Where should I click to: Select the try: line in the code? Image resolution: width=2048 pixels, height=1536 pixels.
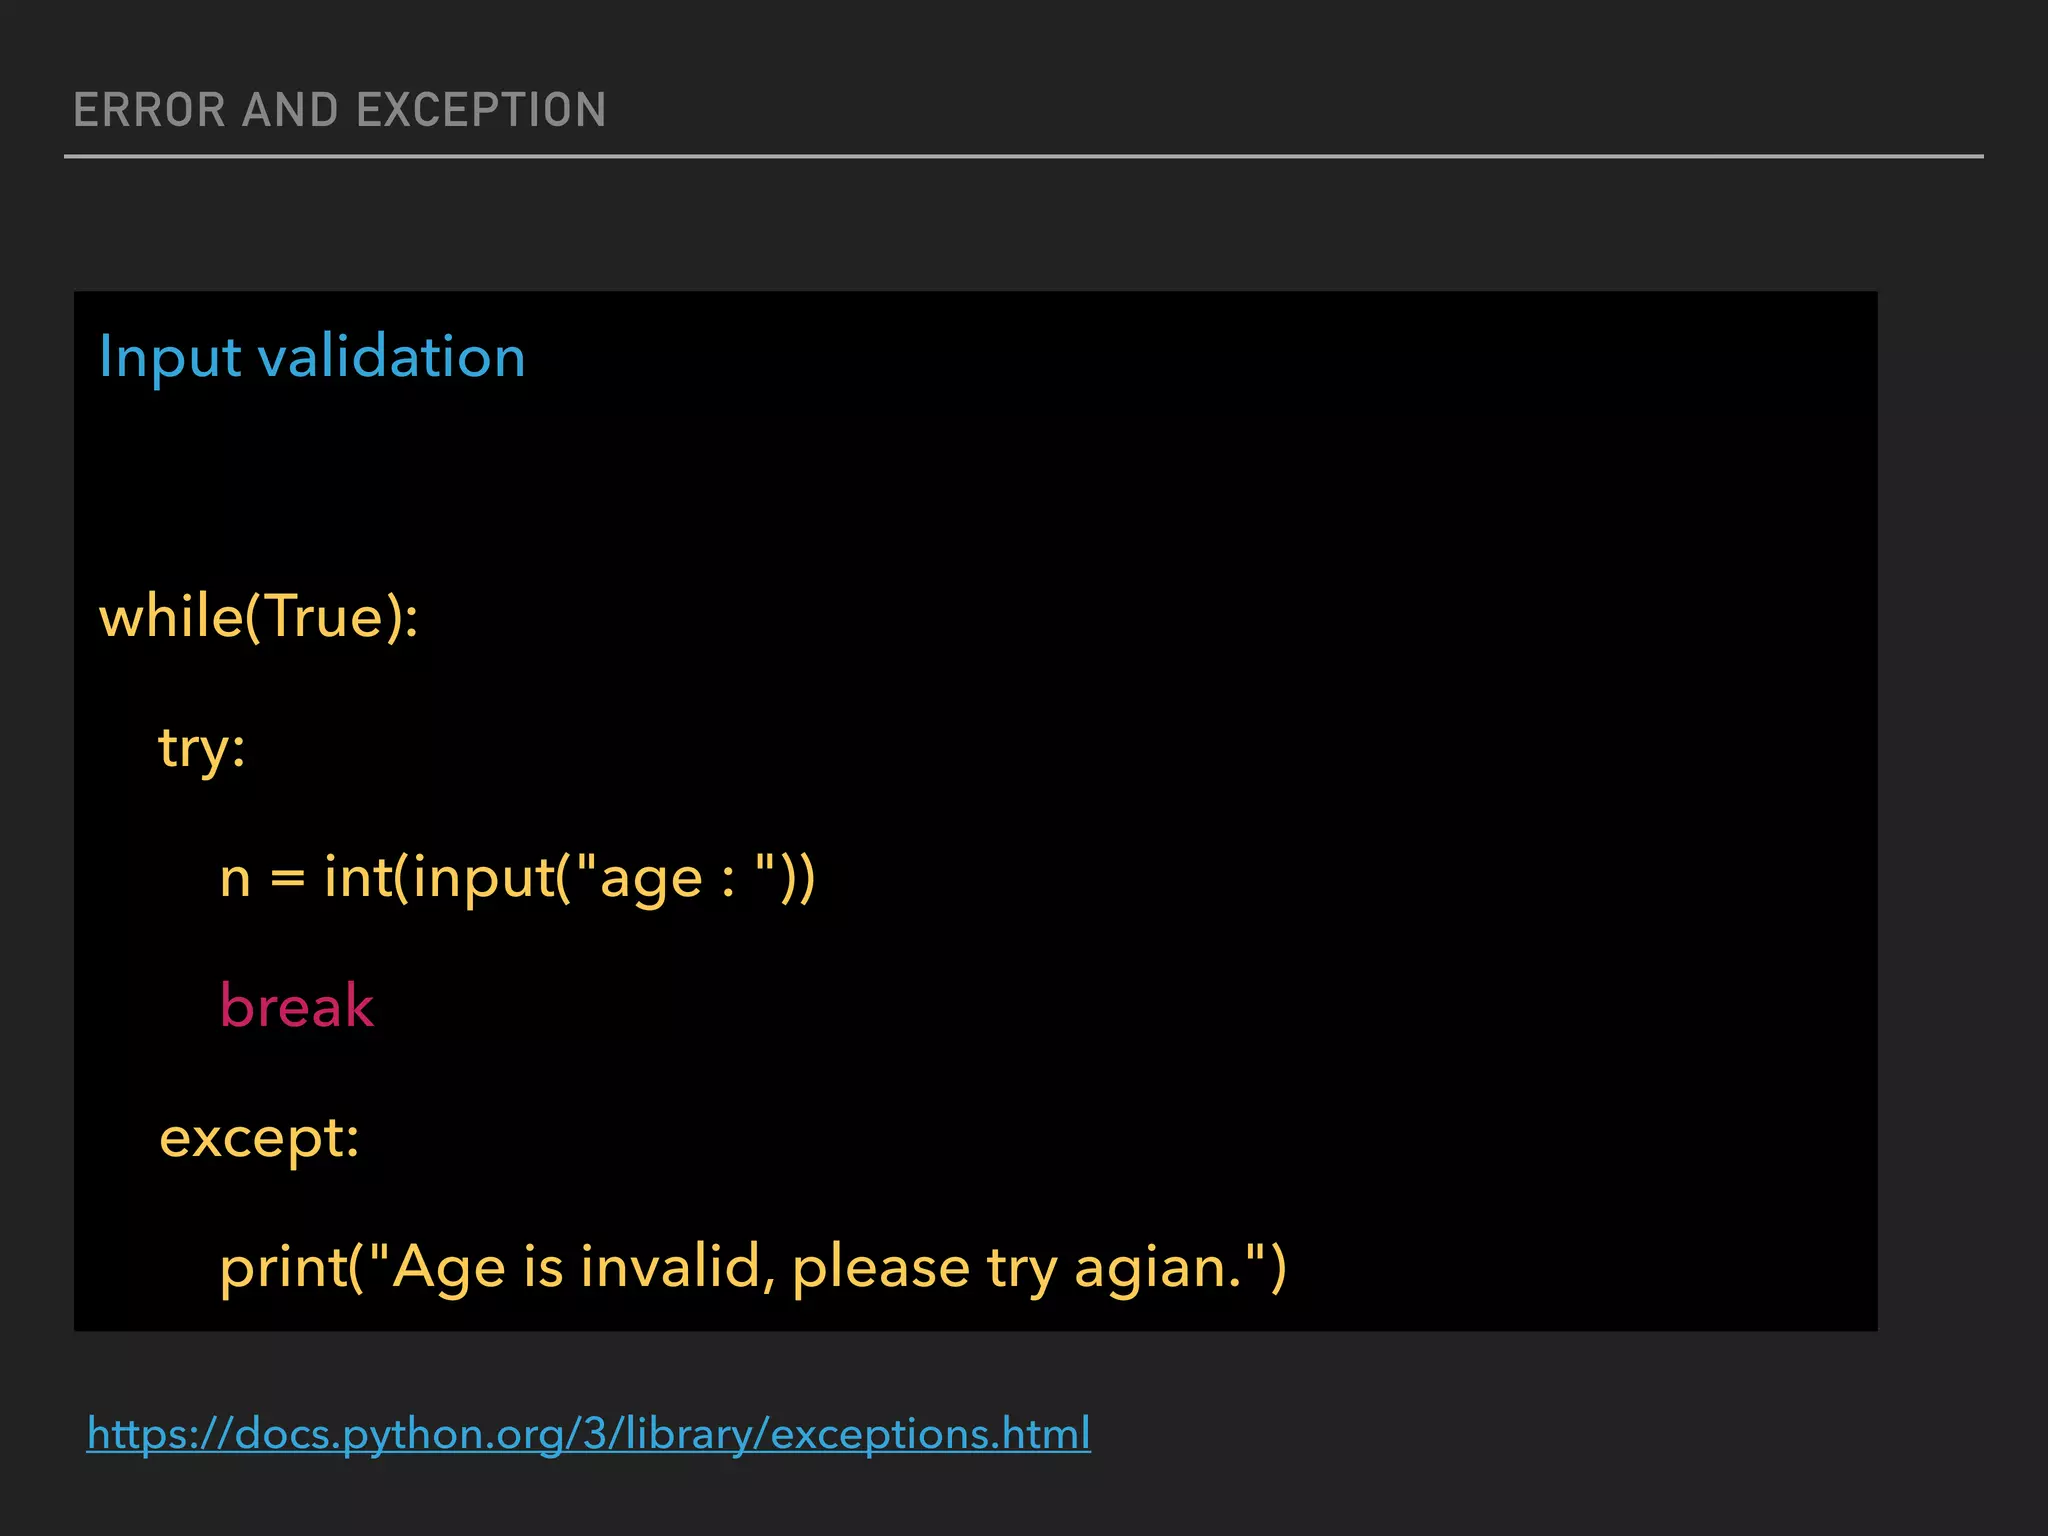202,747
